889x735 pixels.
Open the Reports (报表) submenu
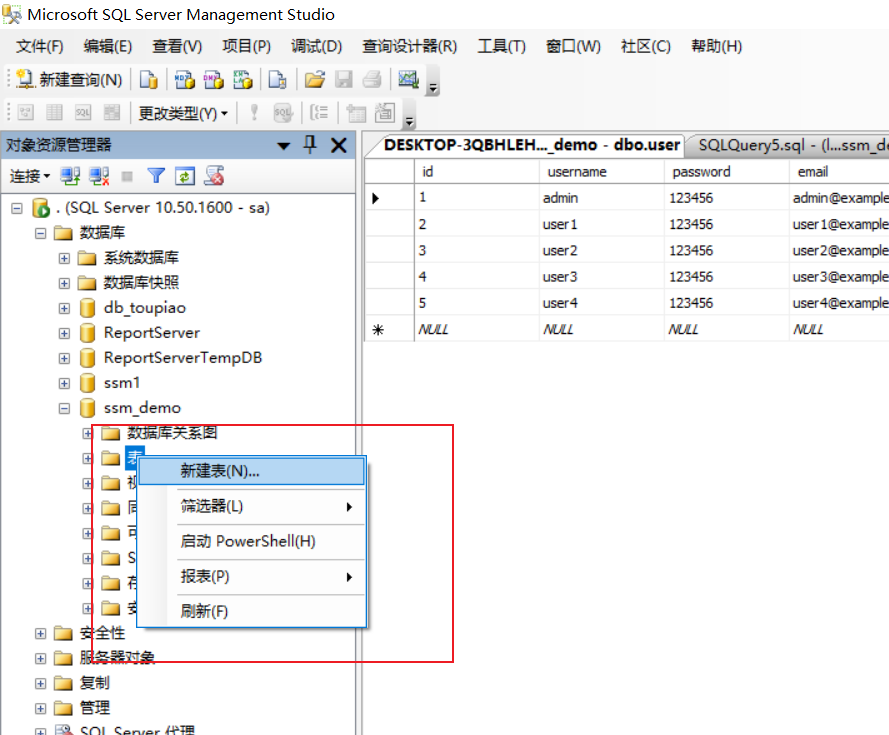click(252, 576)
